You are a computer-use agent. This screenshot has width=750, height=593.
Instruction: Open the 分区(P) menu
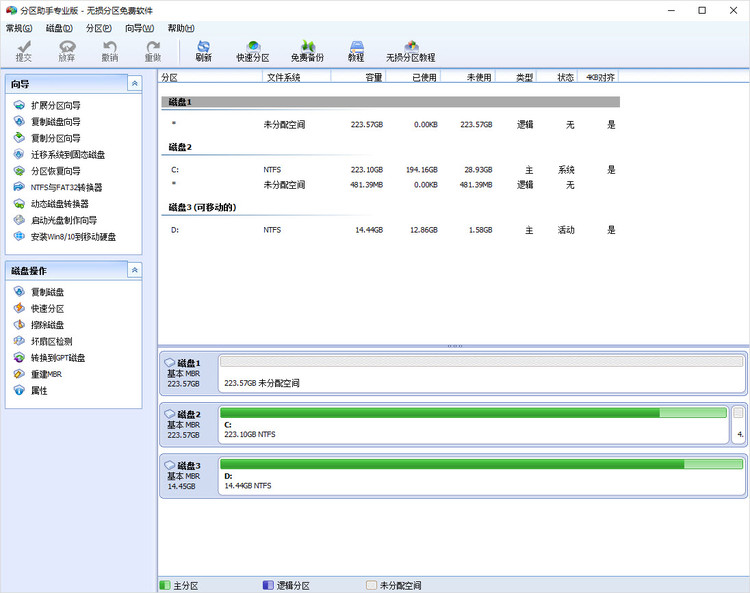[99, 28]
